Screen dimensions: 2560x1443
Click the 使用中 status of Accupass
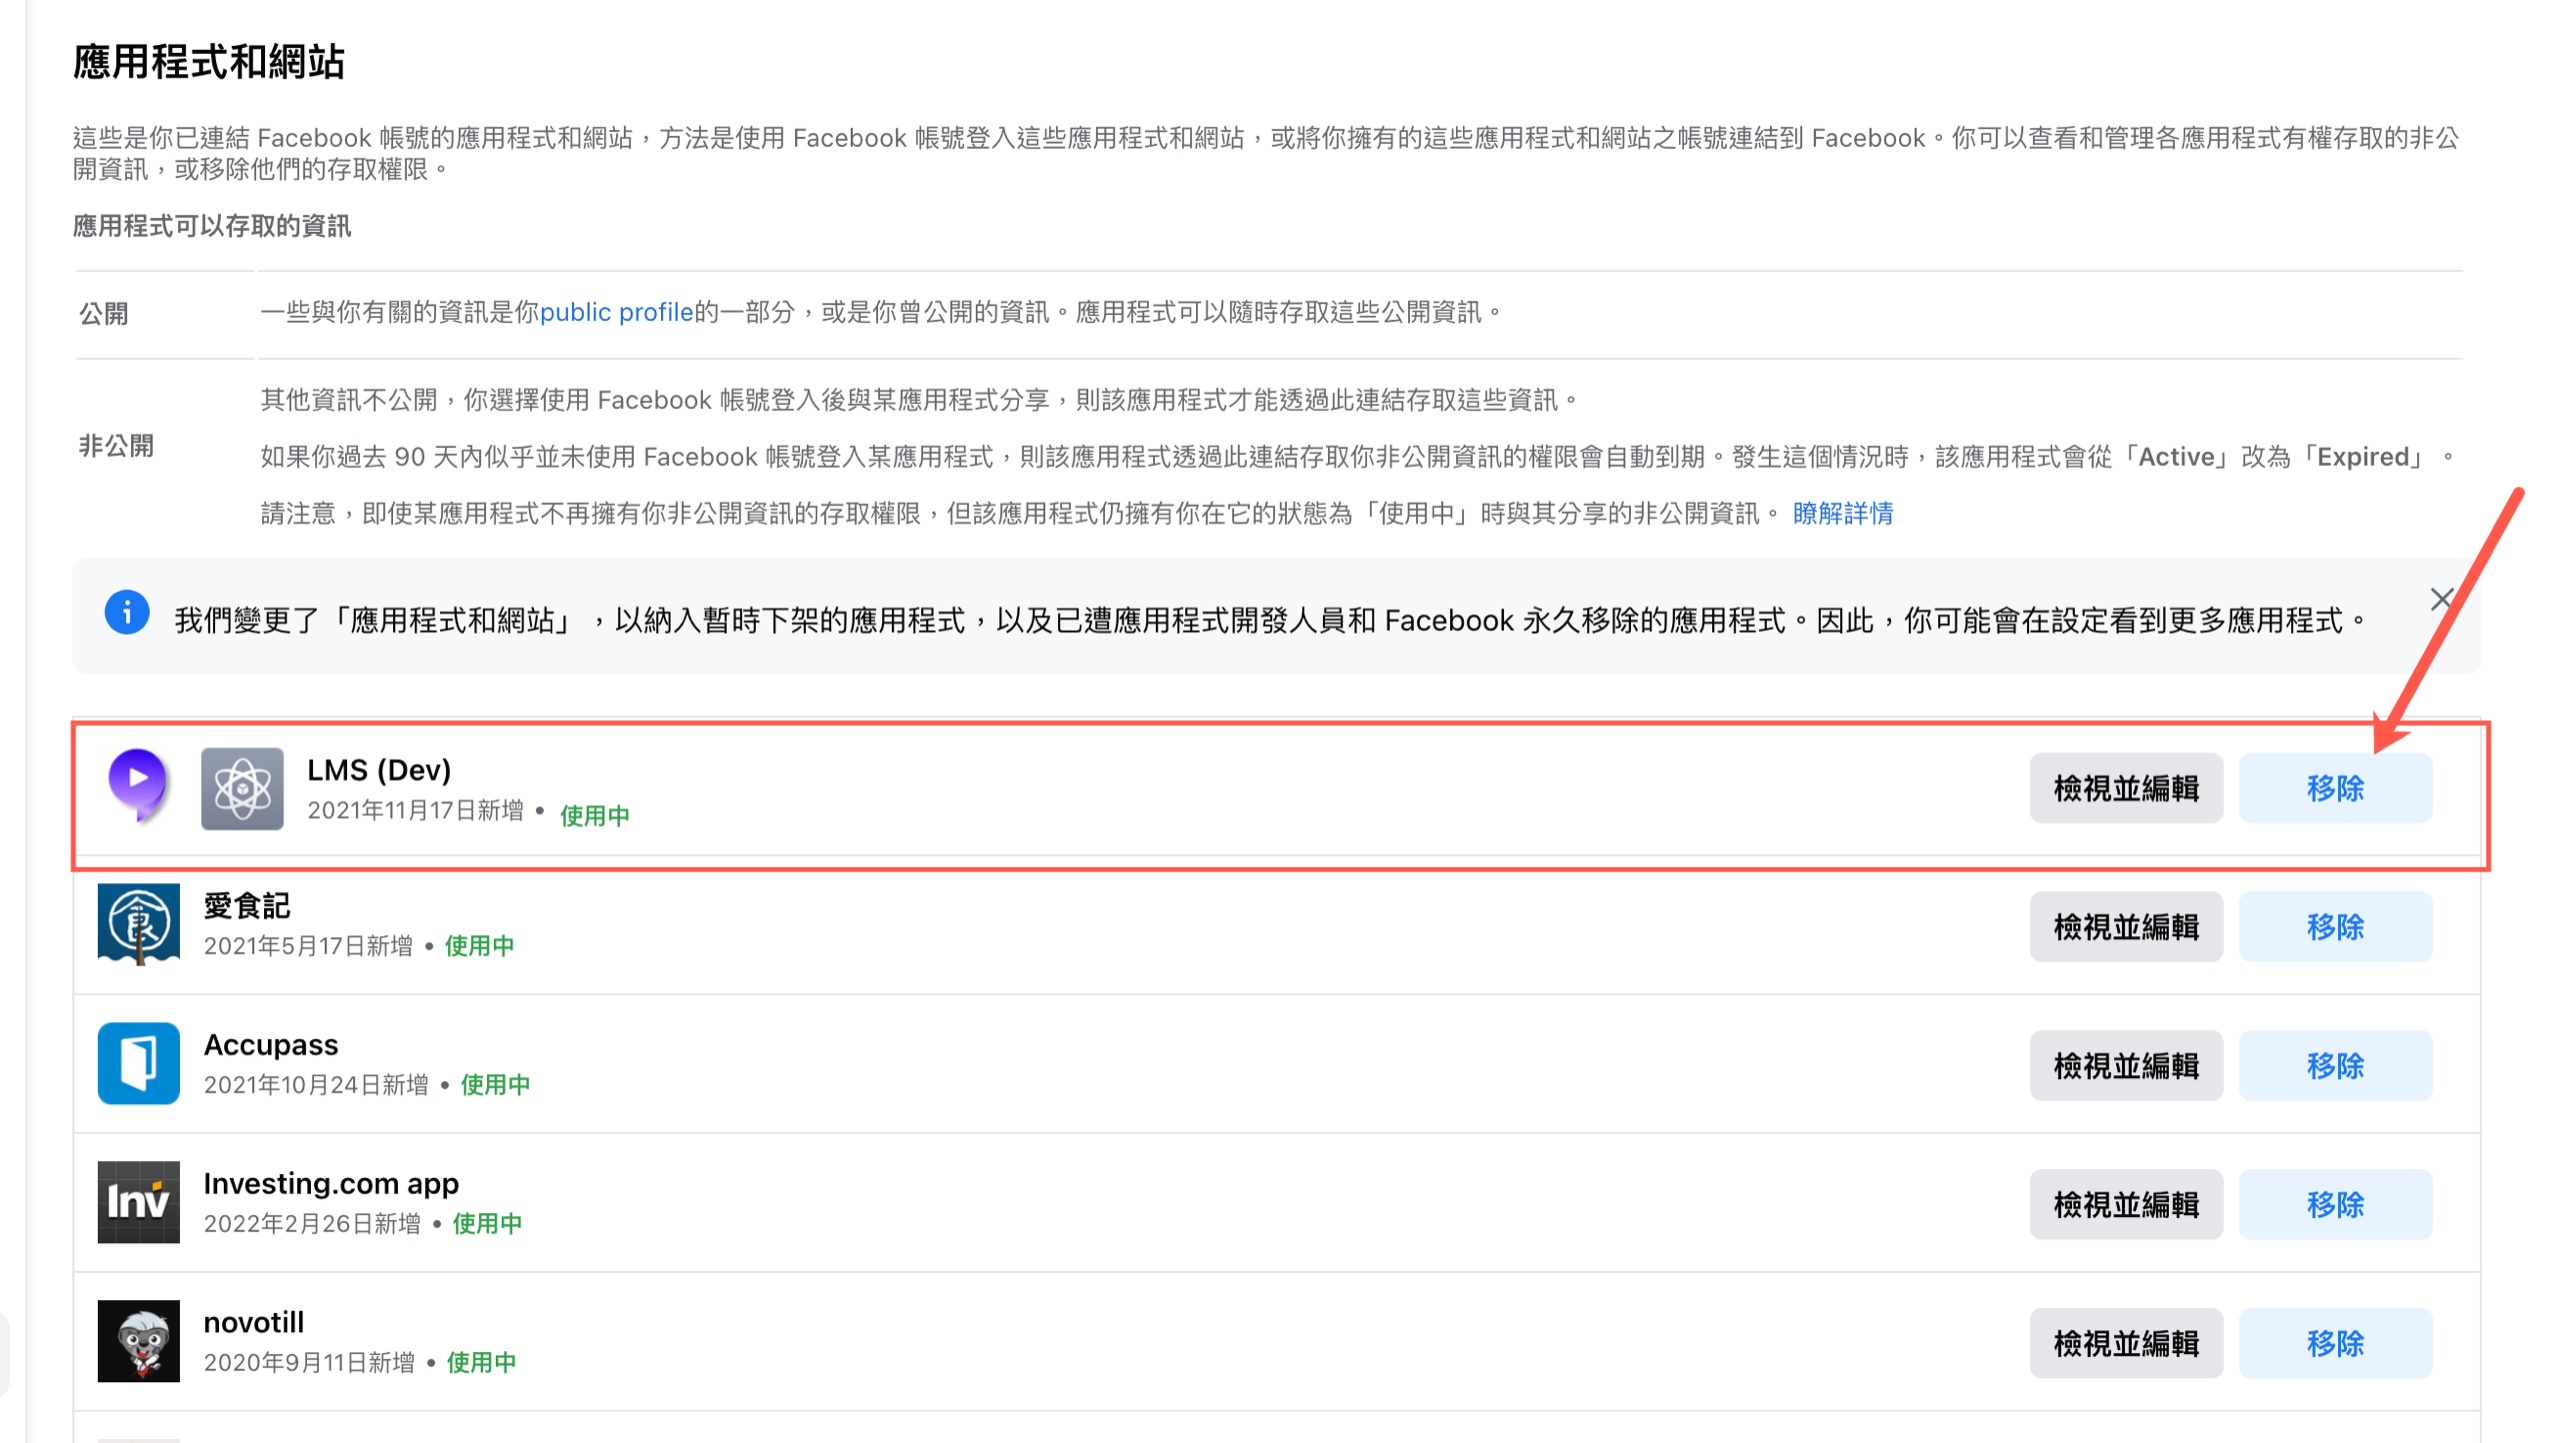click(496, 1085)
